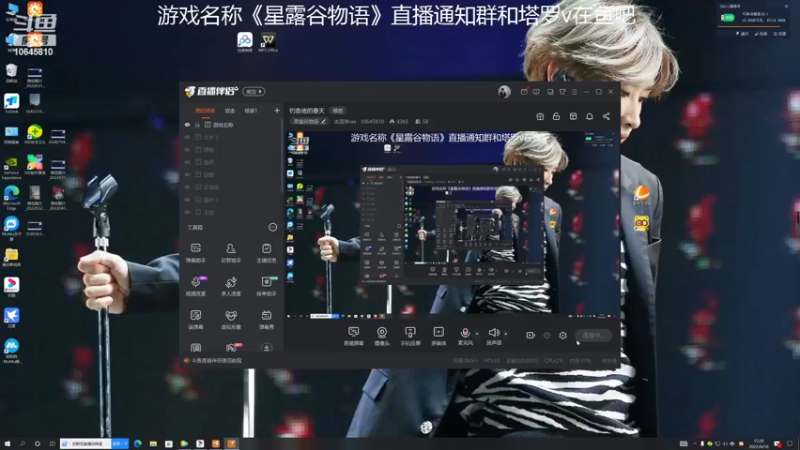Toggle visibility eye of last source layer
The image size is (800, 450).
click(187, 212)
